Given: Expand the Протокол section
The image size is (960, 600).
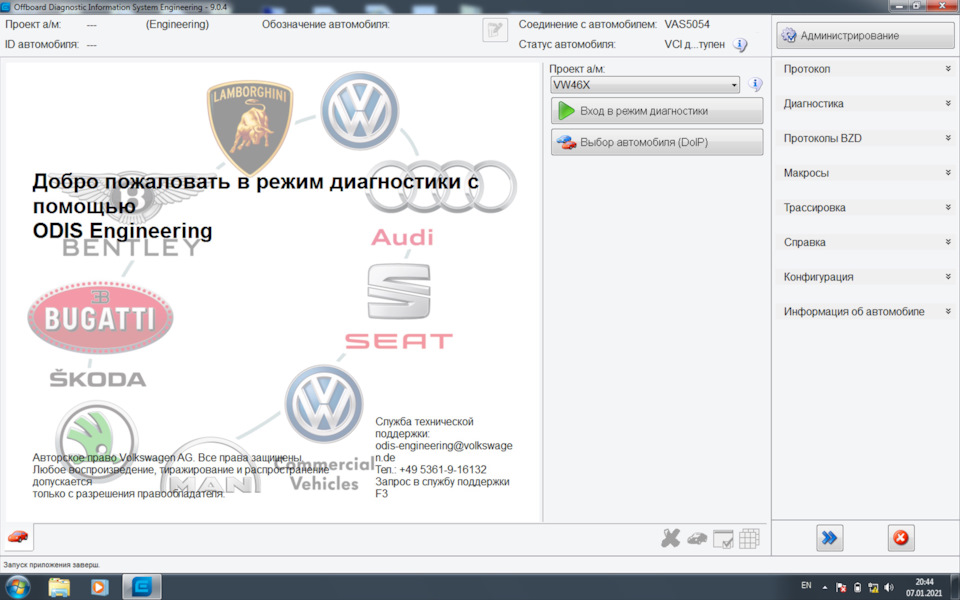Looking at the screenshot, I should (866, 69).
